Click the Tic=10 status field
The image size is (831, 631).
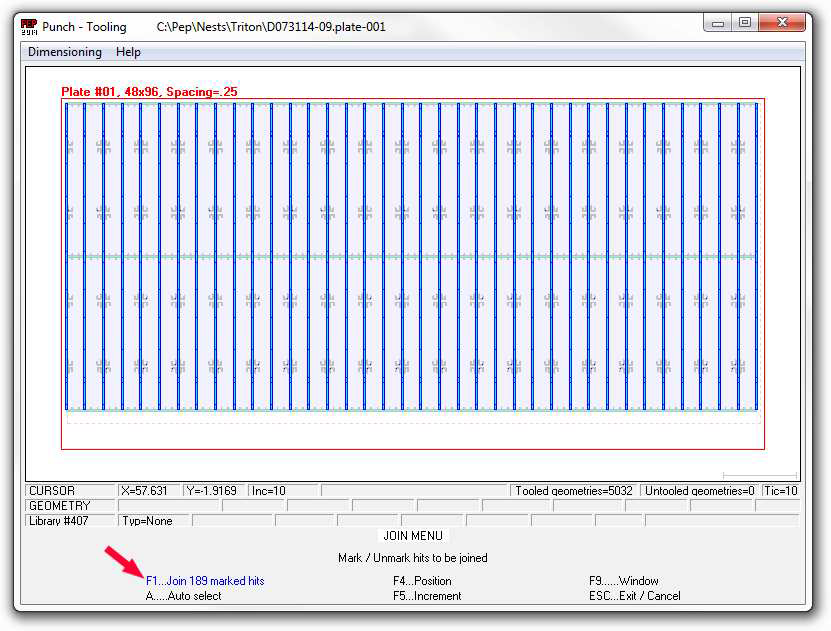pos(780,491)
